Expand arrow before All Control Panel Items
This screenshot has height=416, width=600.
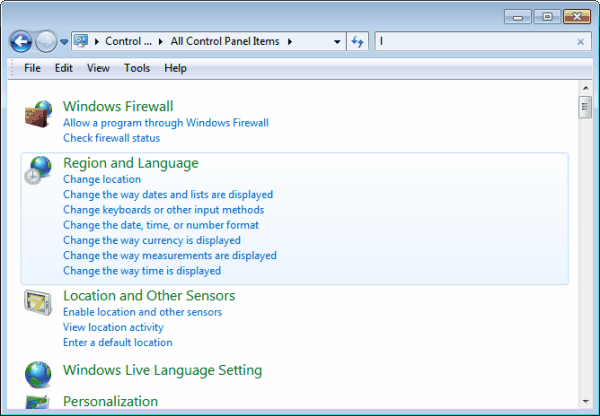coord(161,41)
